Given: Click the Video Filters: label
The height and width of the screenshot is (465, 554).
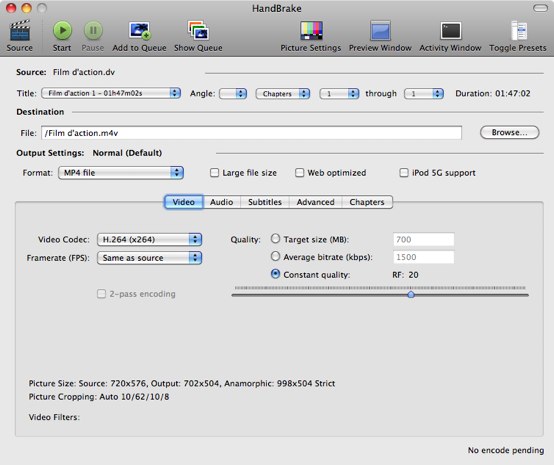Looking at the screenshot, I should [x=54, y=417].
